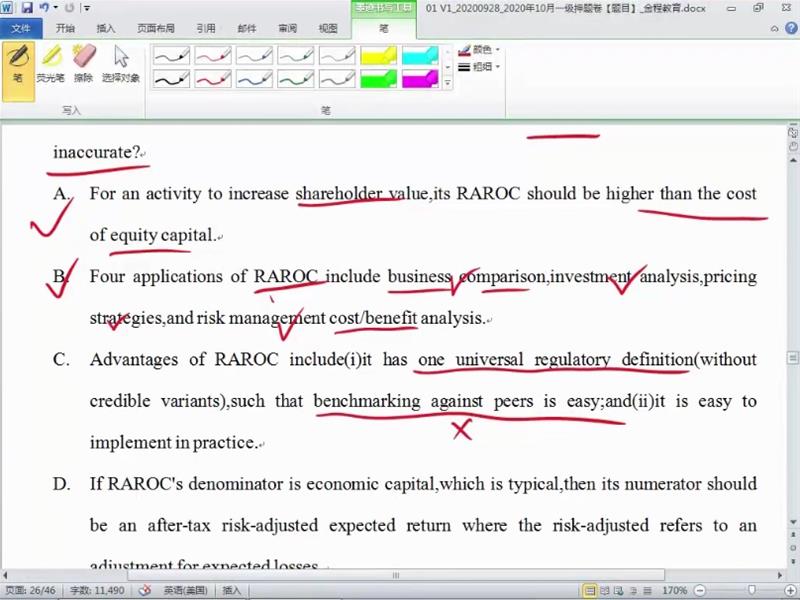The image size is (800, 600).
Task: Switch to Print Layout view button
Action: [590, 591]
